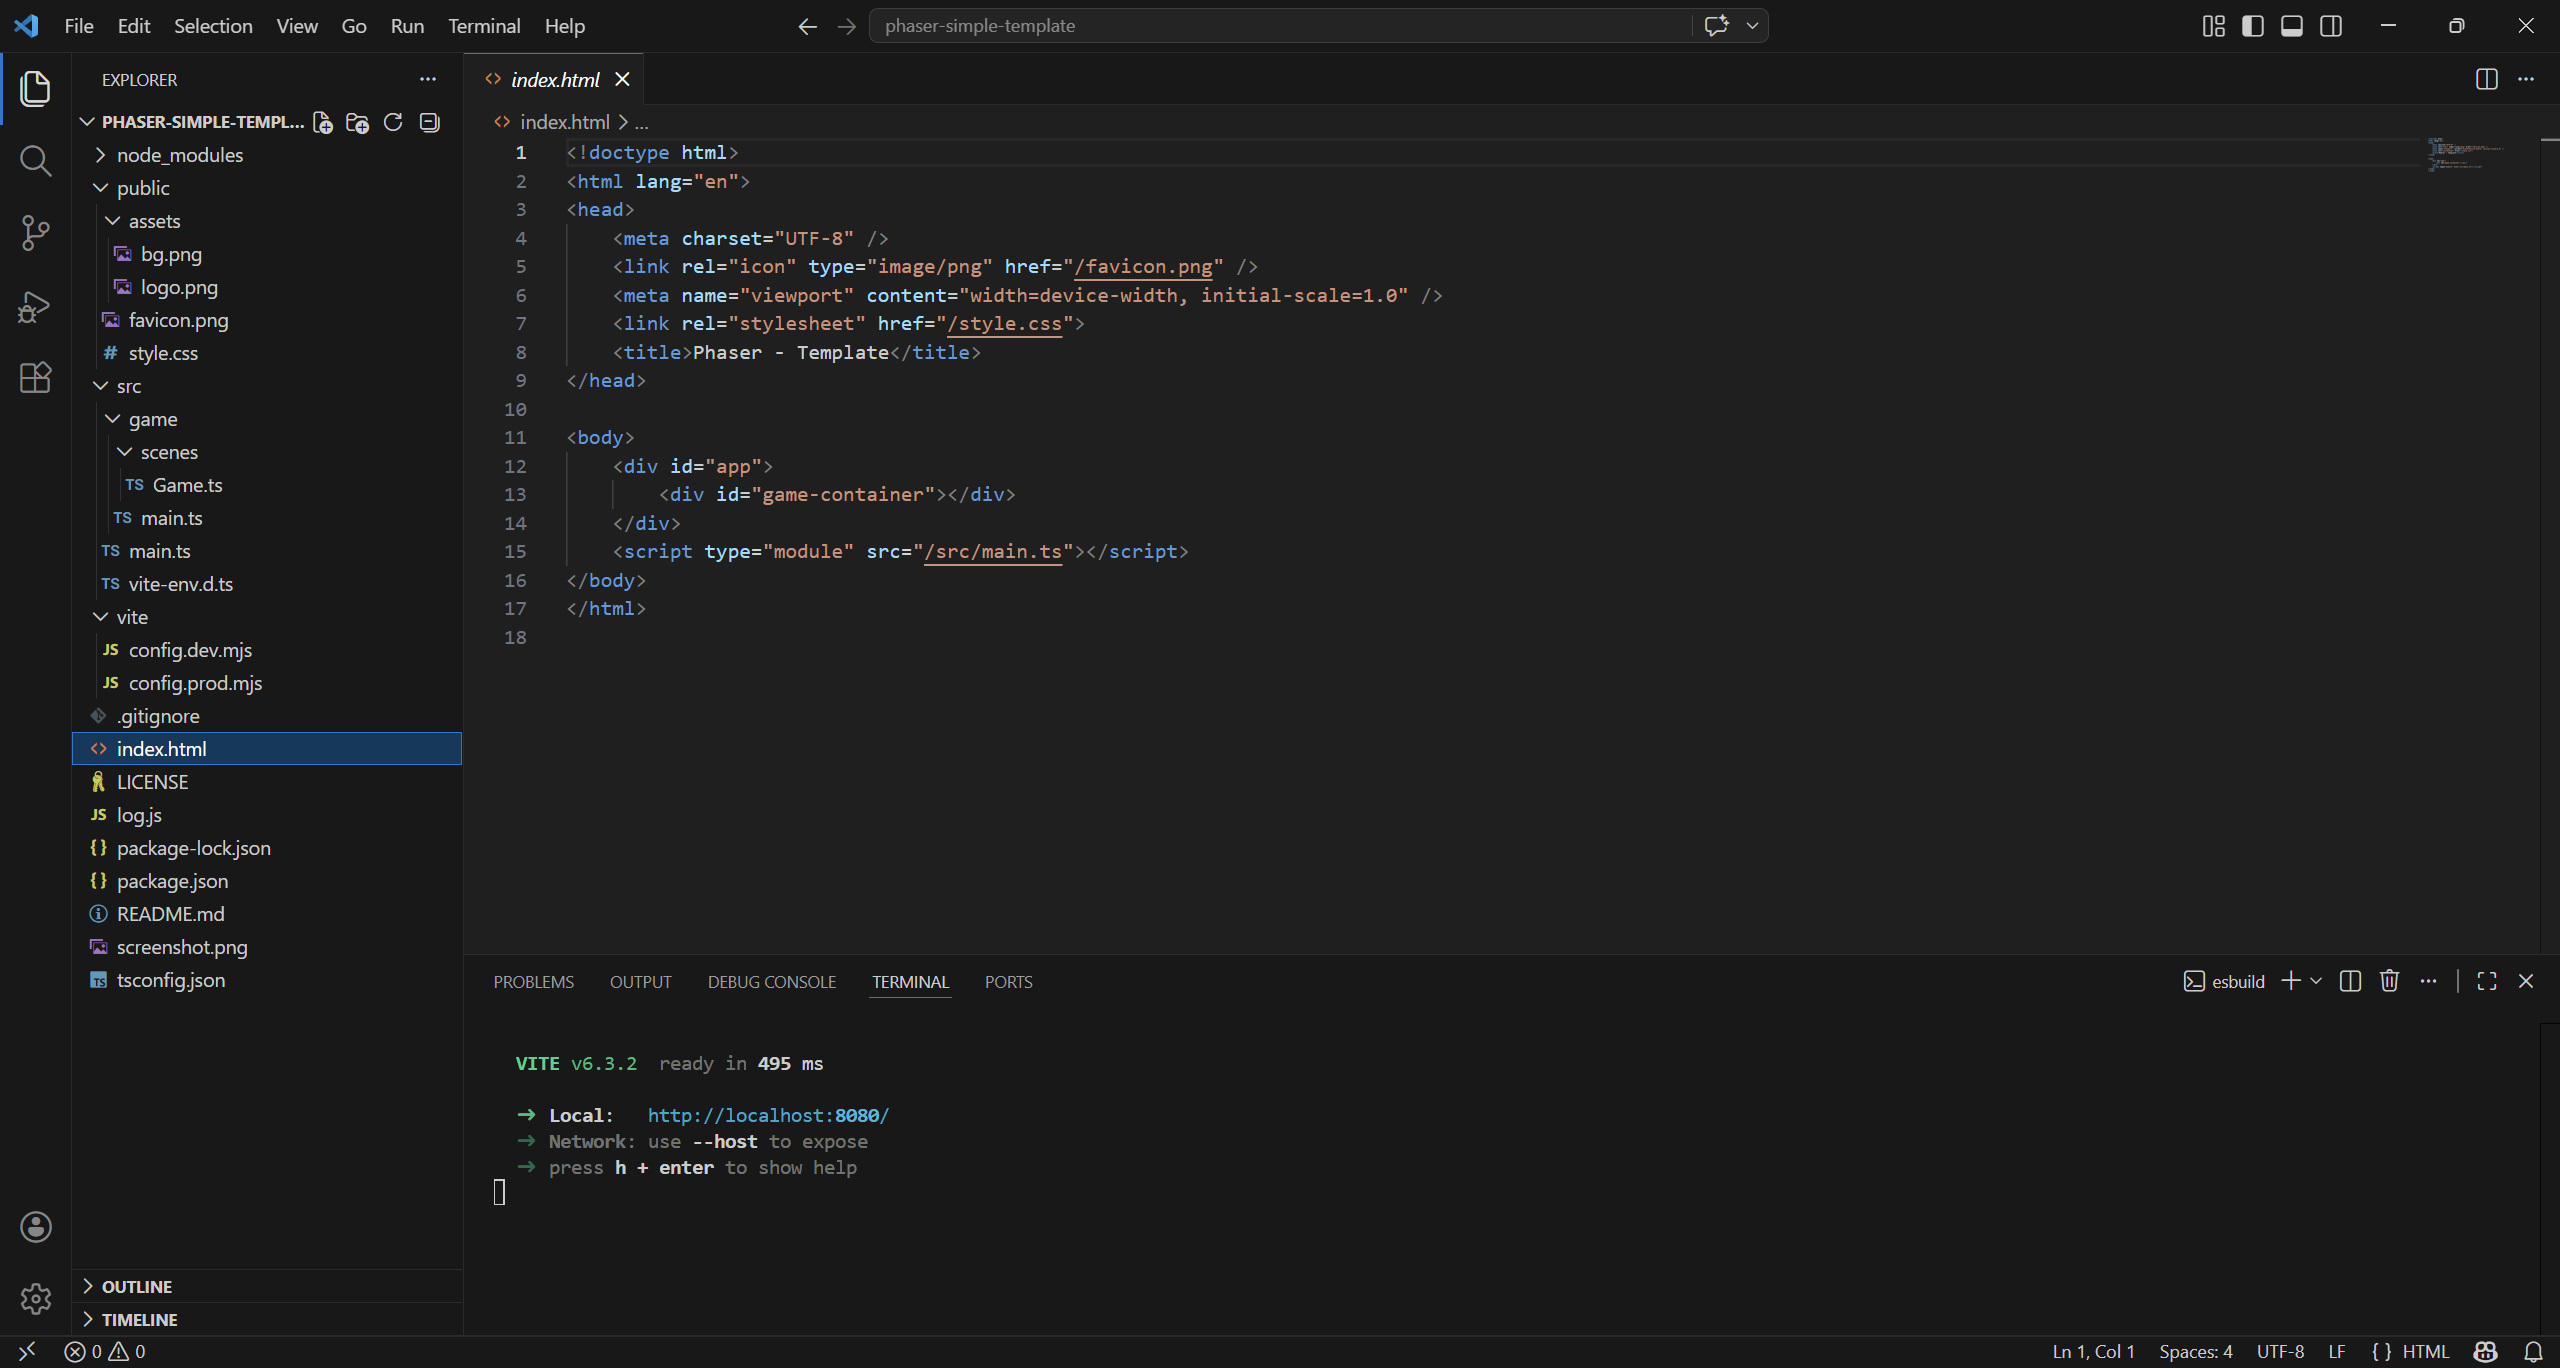Viewport: 2560px width, 1368px height.
Task: Toggle the bottom panel visibility
Action: coord(2291,26)
